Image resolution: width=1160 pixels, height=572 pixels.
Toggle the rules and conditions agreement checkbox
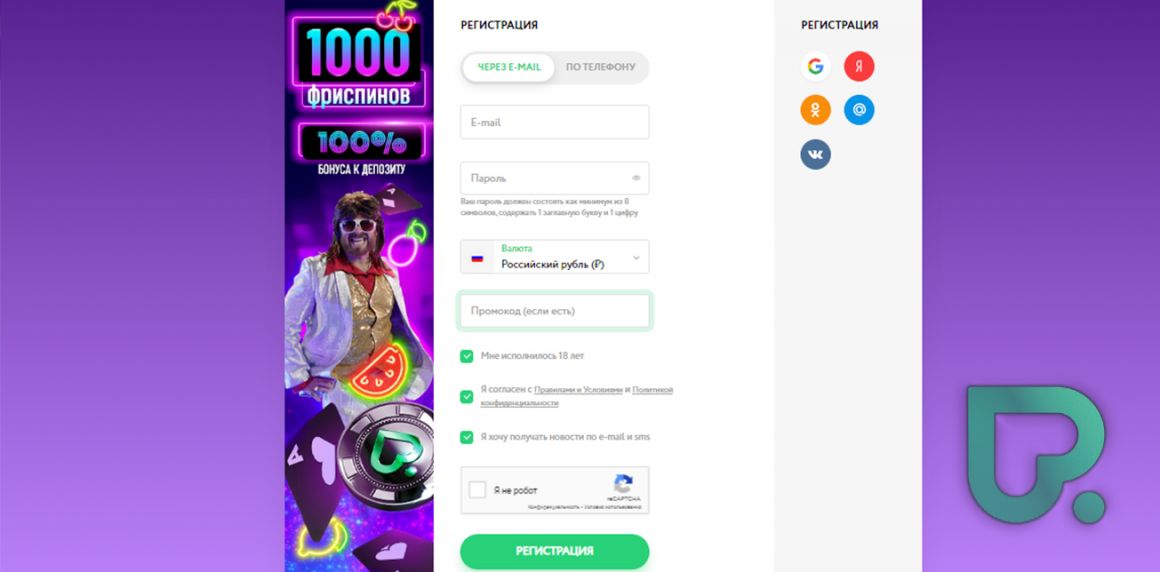tap(467, 397)
